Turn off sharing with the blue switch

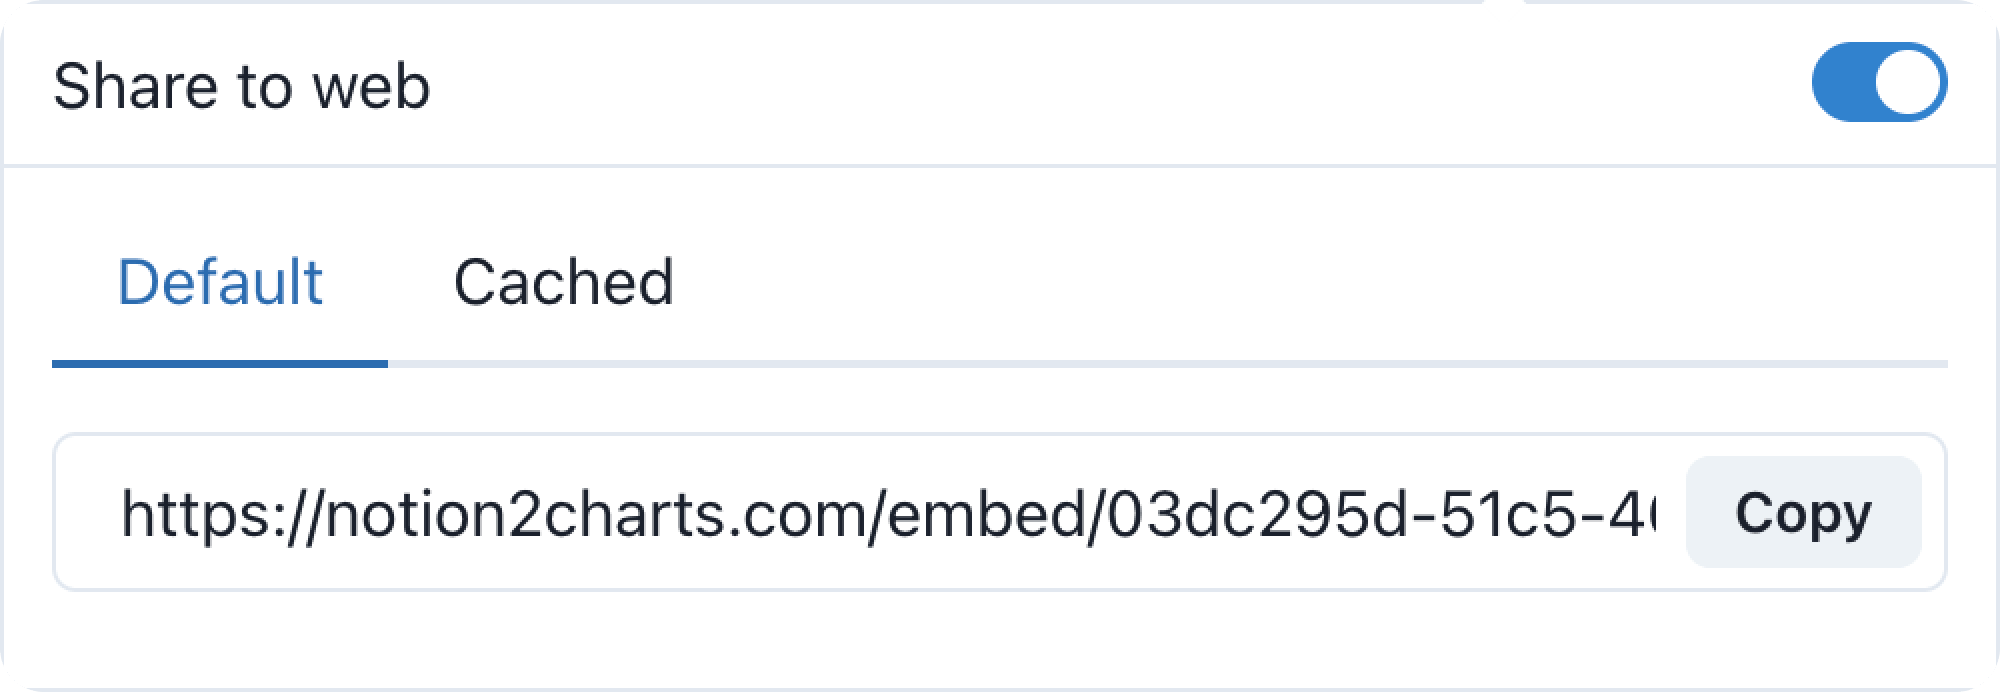click(x=1880, y=81)
